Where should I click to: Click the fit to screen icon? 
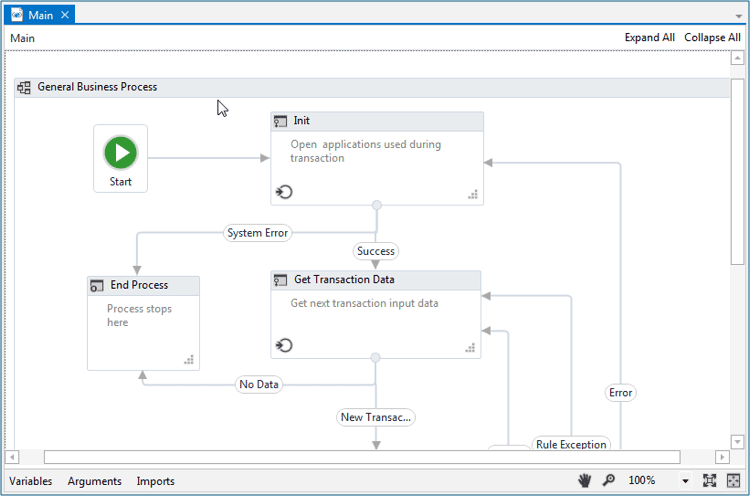click(x=709, y=481)
